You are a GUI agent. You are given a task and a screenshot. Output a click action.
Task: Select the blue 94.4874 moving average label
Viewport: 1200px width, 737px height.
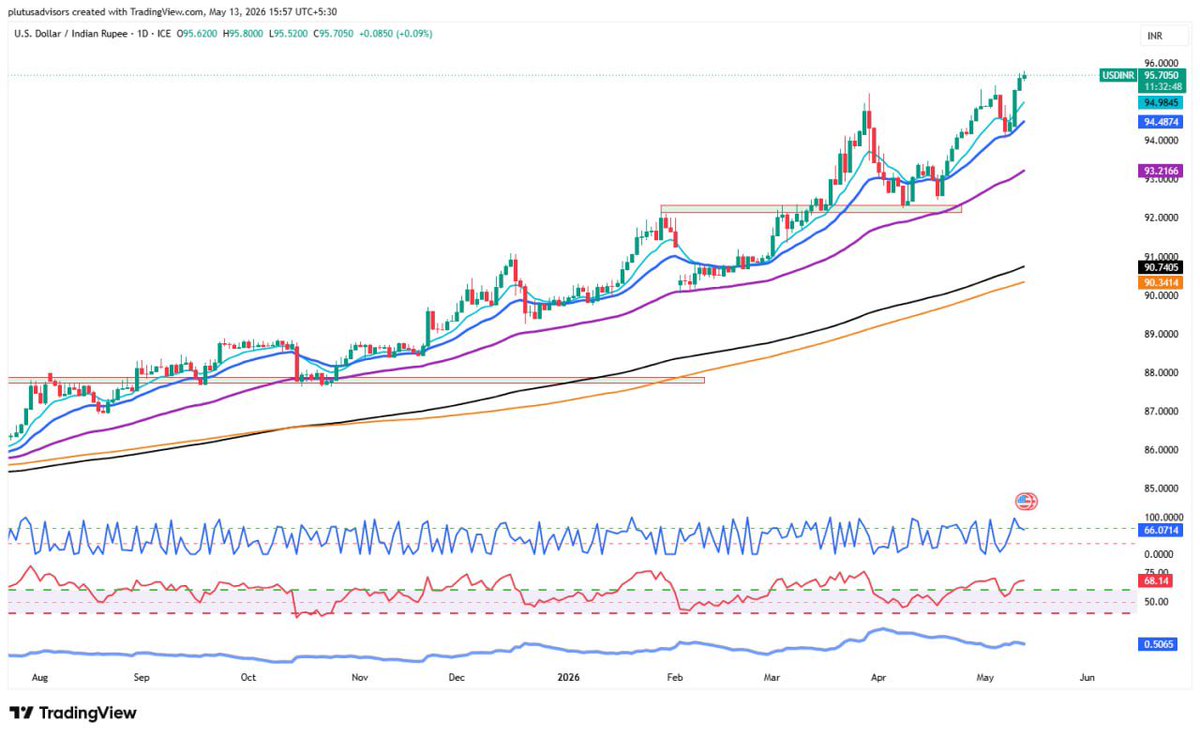[x=1161, y=121]
